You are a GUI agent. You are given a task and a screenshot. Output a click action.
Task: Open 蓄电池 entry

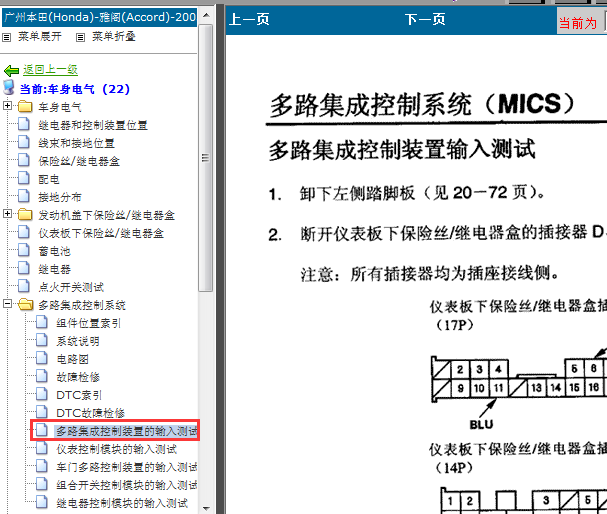pyautogui.click(x=54, y=251)
